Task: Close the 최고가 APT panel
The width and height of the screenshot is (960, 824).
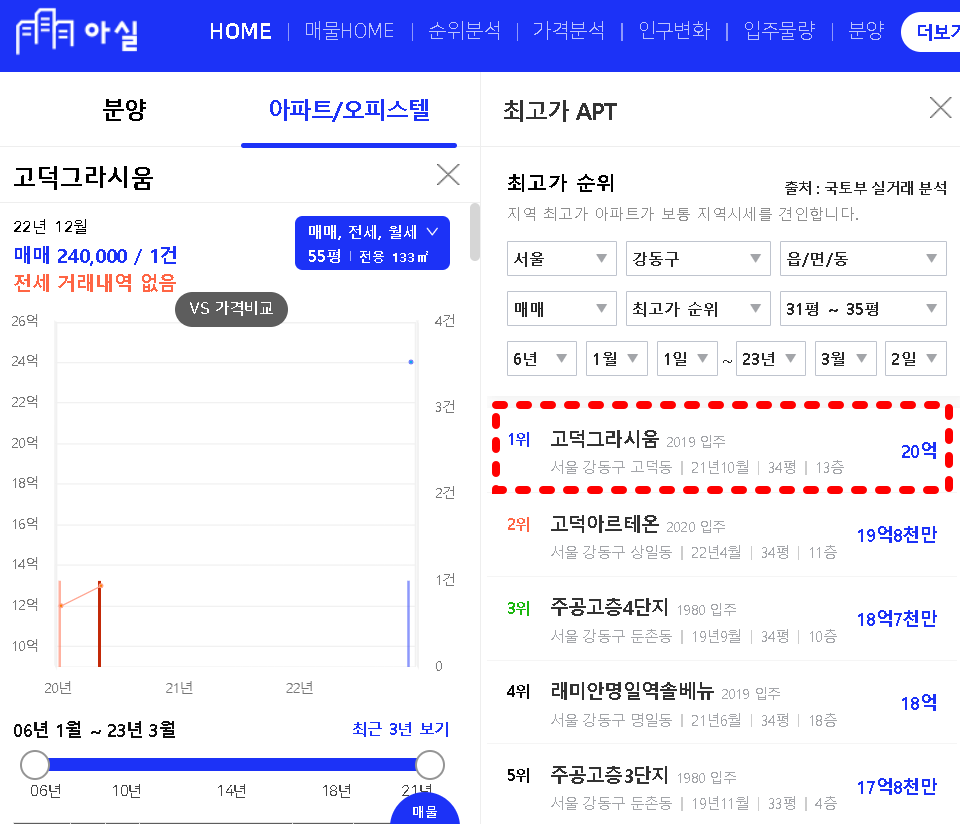Action: (940, 108)
